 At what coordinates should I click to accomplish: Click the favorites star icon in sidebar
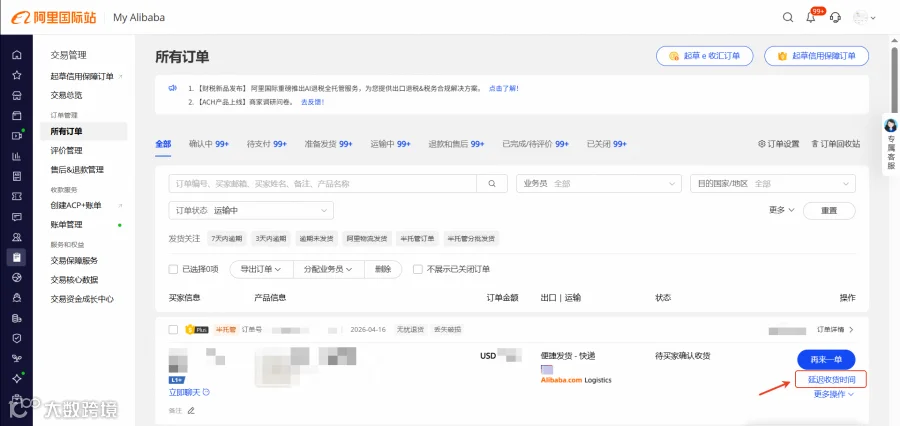(17, 75)
